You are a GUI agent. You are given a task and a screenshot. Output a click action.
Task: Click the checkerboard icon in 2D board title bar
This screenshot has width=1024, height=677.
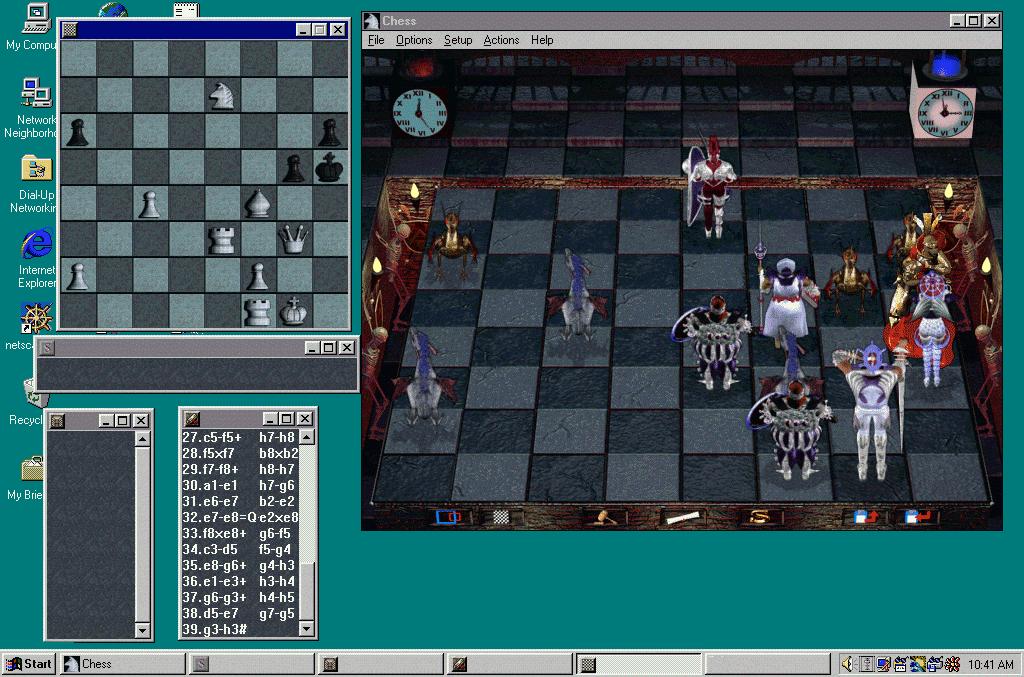tap(70, 29)
